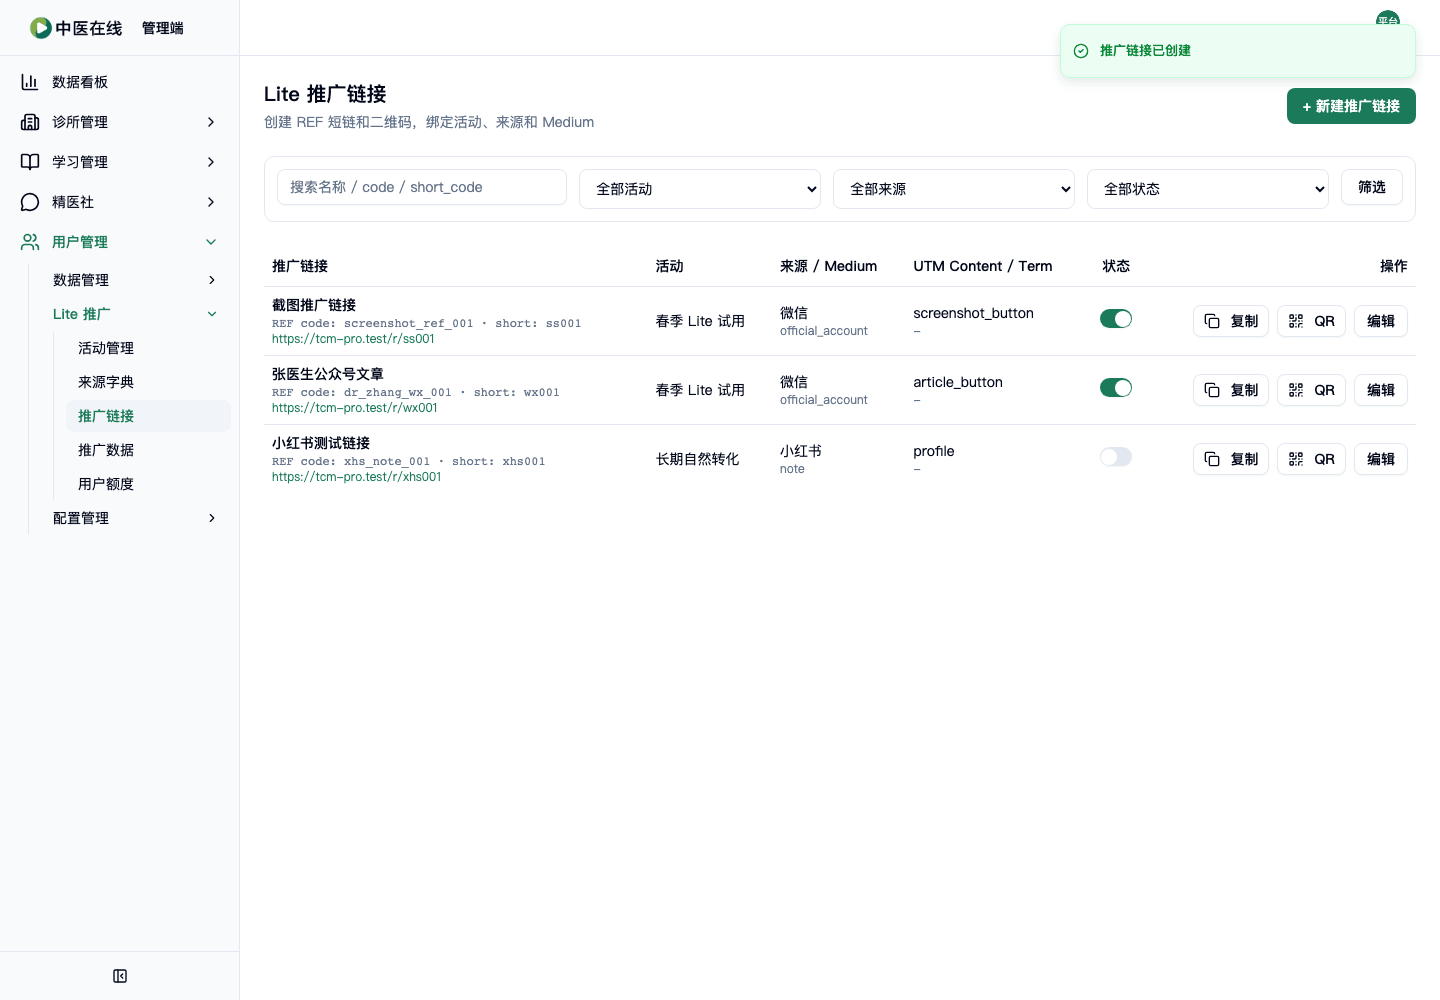
Task: Click the profile UTM content cell
Action: click(x=934, y=451)
